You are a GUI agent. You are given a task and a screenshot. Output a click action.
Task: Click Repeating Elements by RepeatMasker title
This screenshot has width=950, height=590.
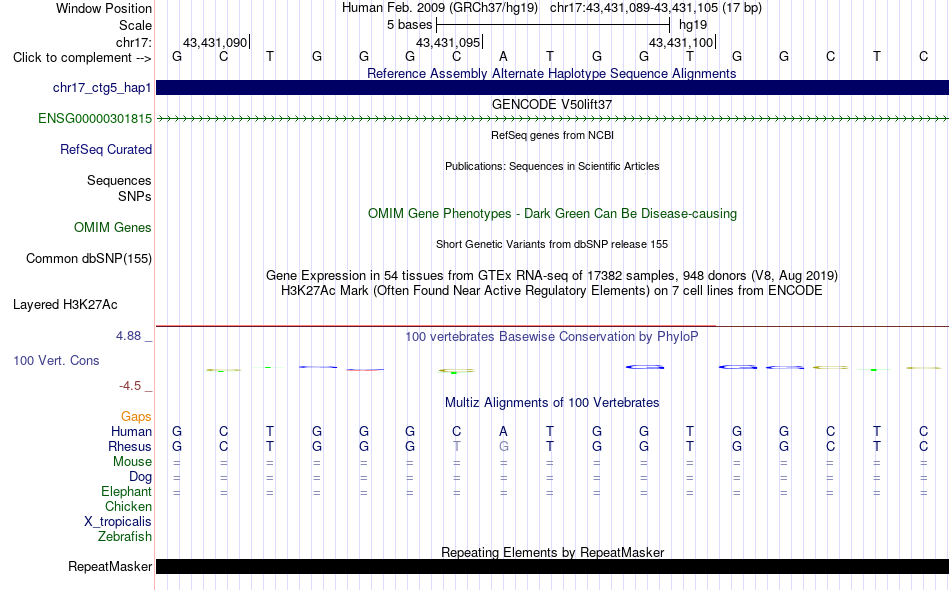pyautogui.click(x=552, y=552)
